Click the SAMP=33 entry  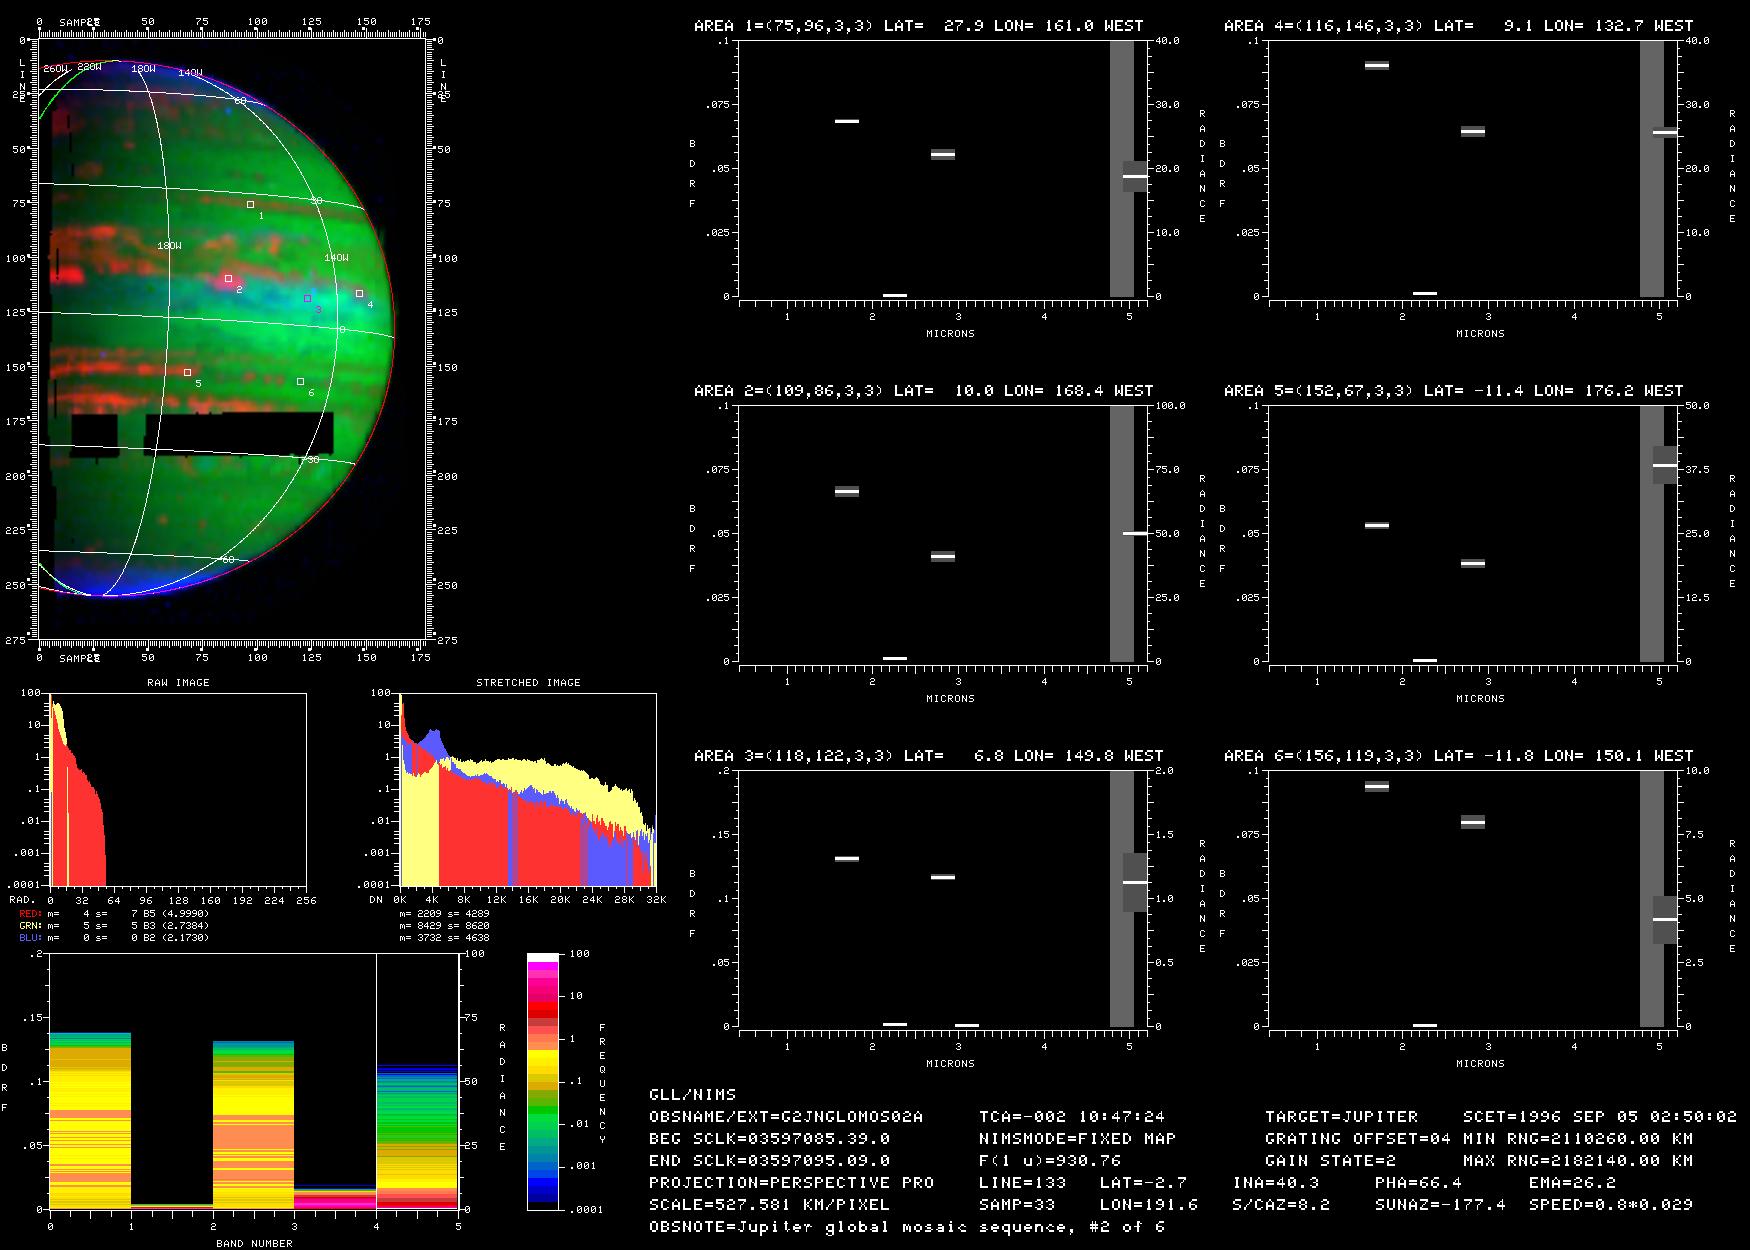pos(1017,1205)
